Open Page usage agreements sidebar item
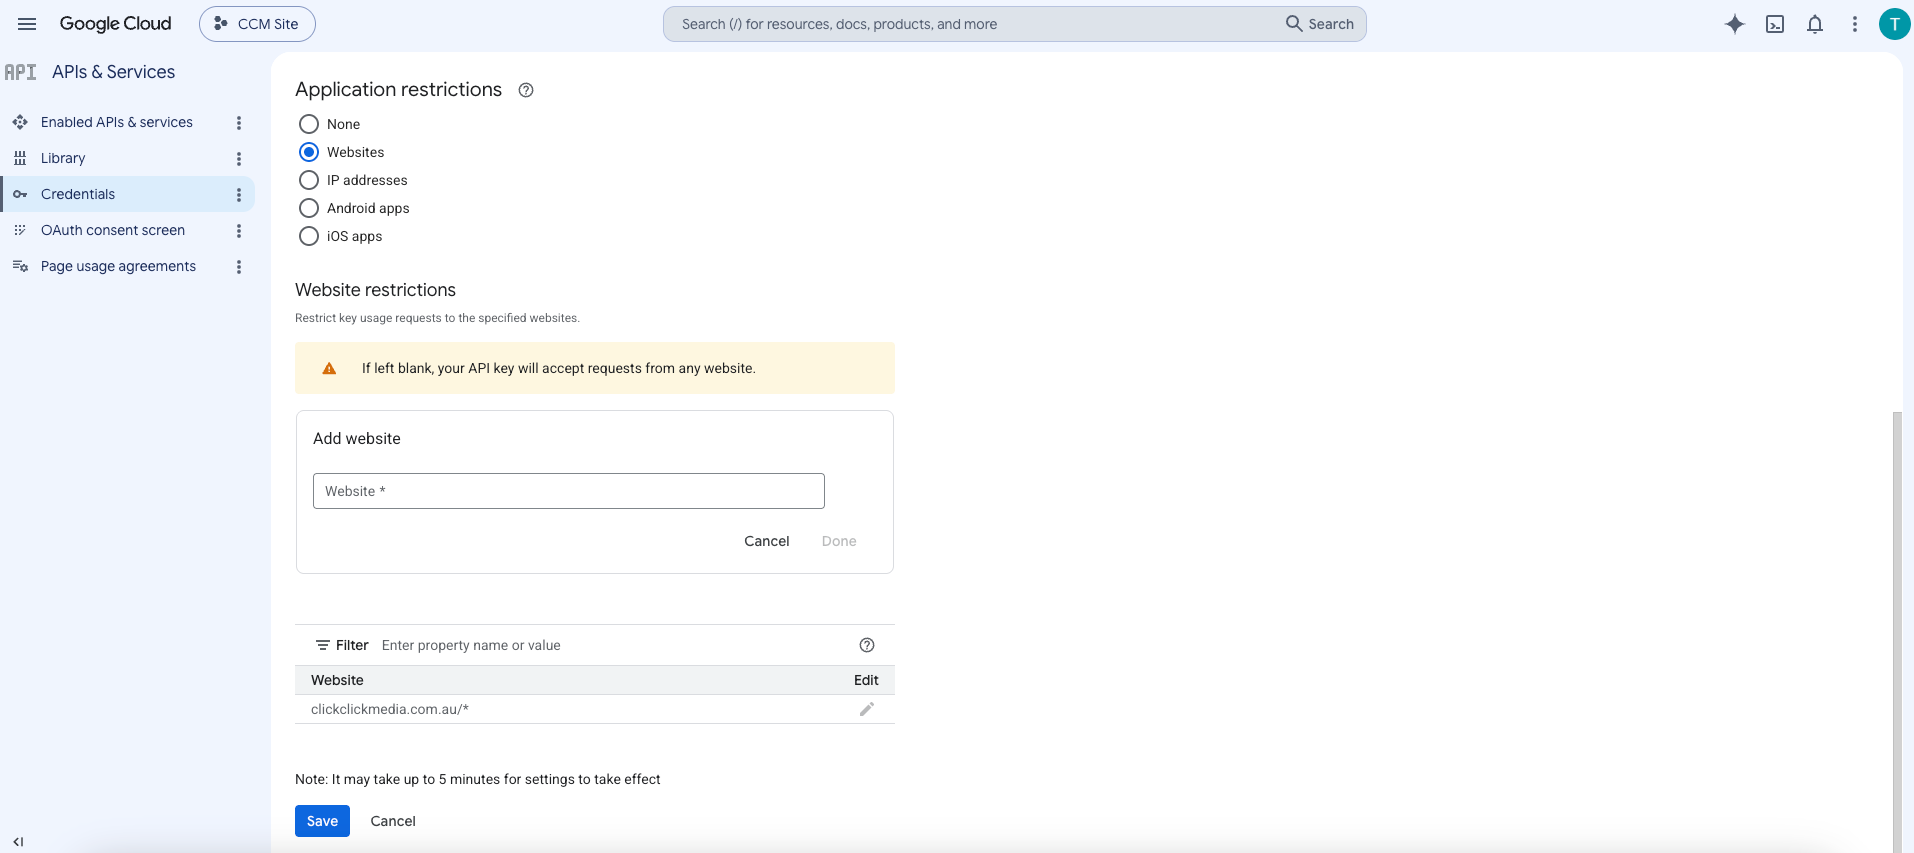 tap(118, 266)
